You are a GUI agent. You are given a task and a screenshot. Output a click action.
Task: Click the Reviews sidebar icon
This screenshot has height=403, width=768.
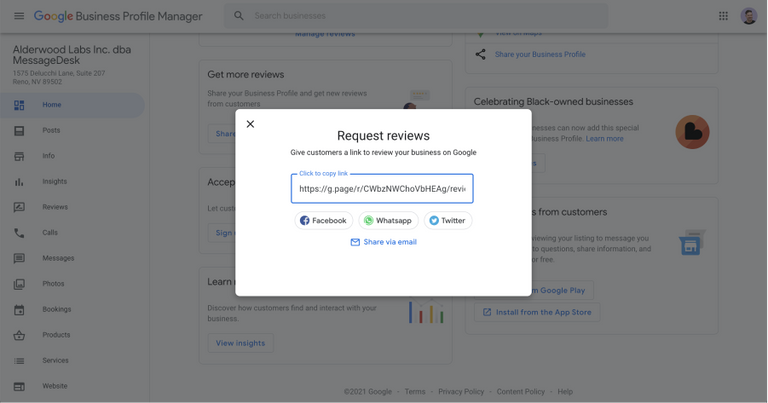coord(19,207)
